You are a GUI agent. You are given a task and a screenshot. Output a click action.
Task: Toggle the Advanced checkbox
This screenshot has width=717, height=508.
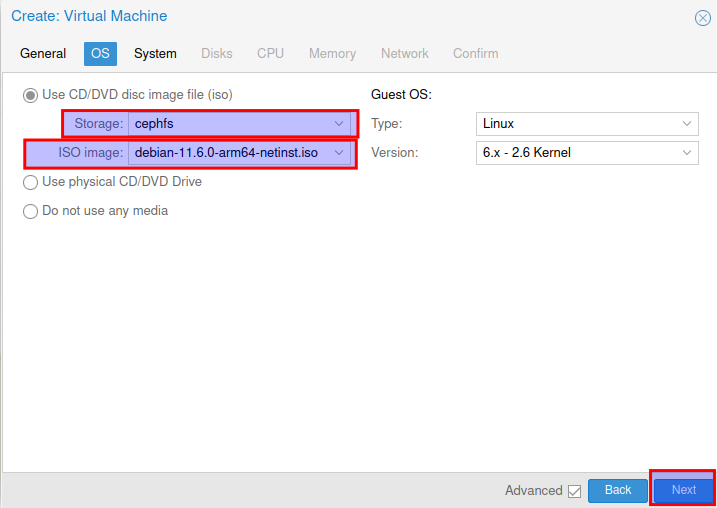[x=574, y=491]
